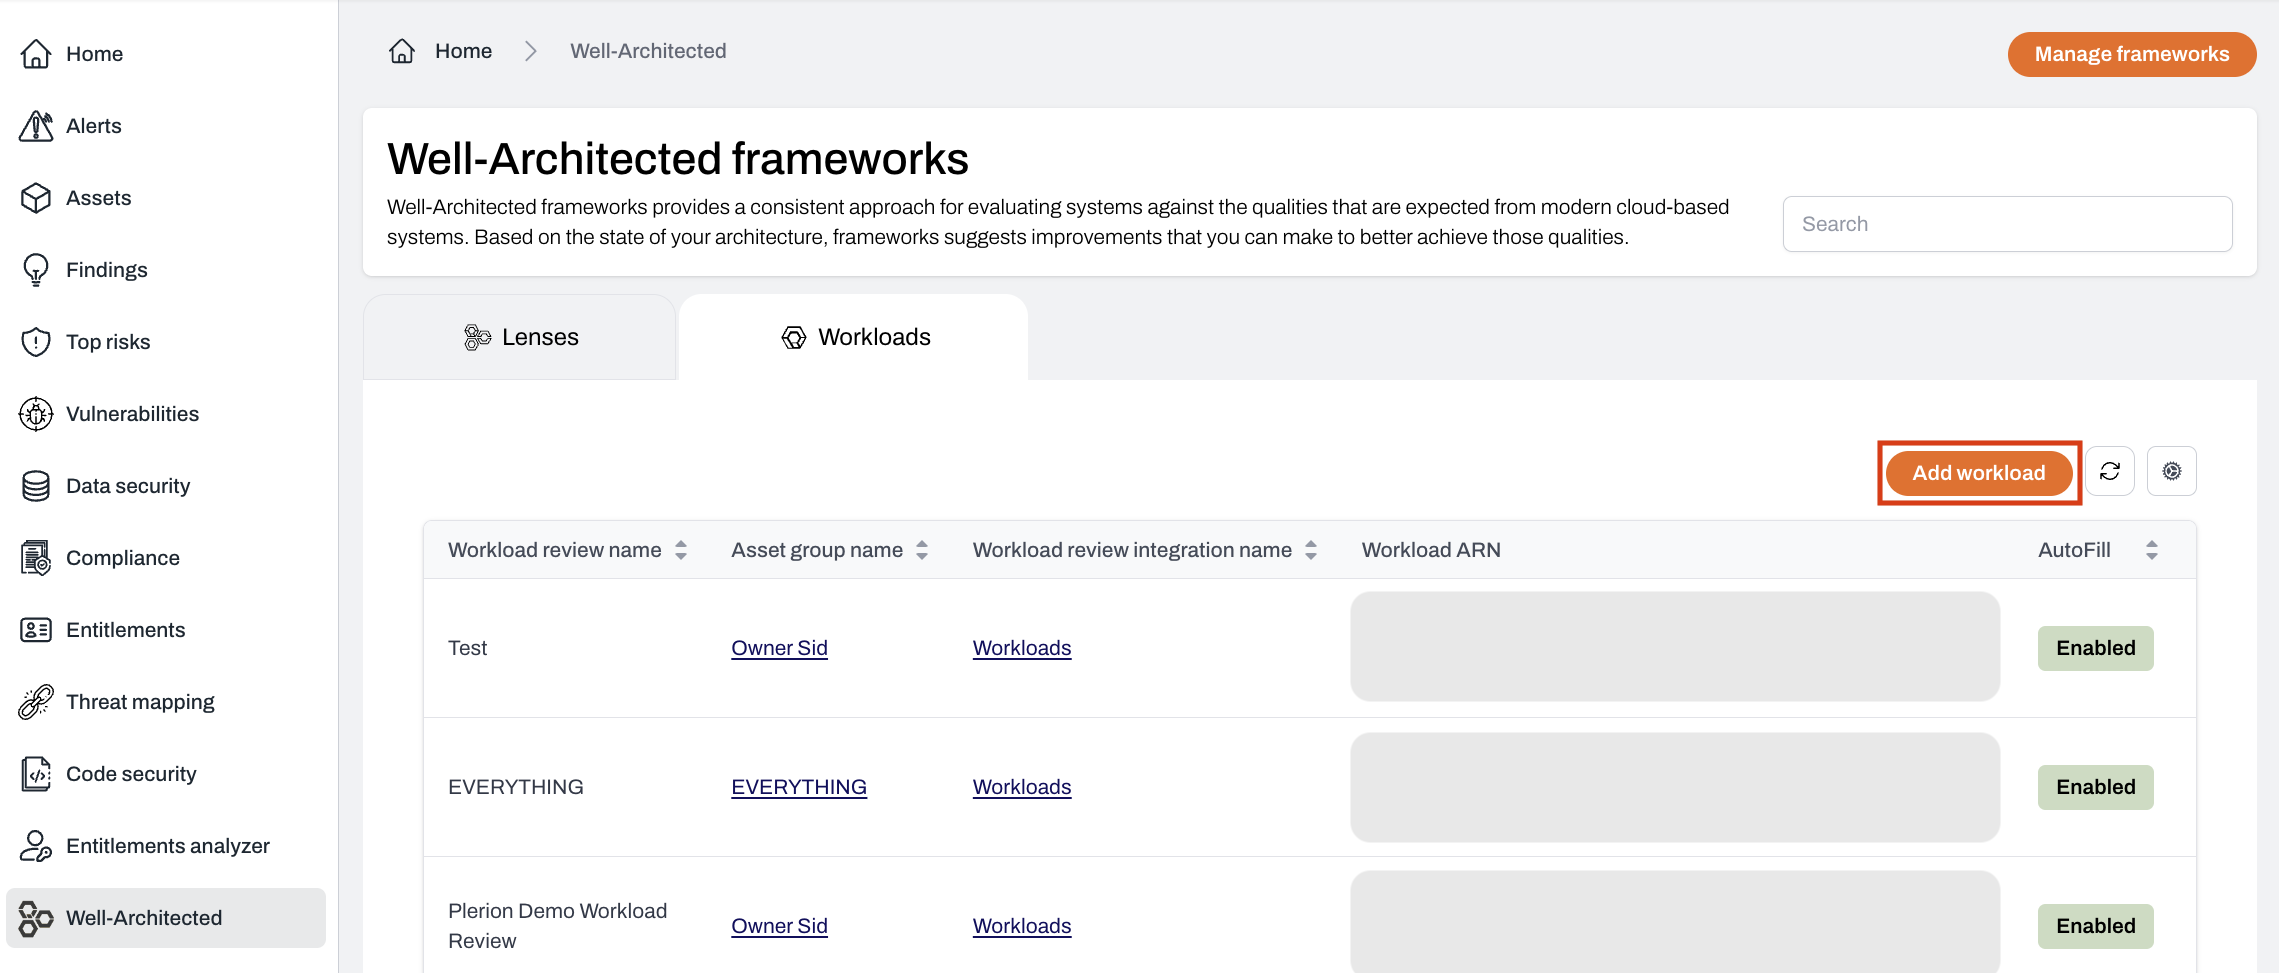Open the table settings gear

click(x=2171, y=471)
